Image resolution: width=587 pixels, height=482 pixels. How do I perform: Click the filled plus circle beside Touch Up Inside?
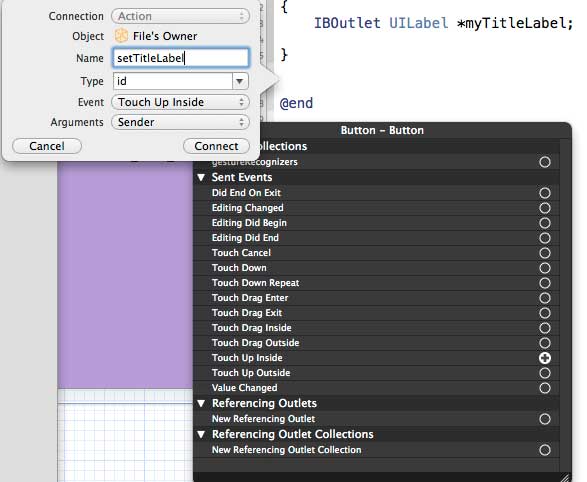pyautogui.click(x=545, y=358)
